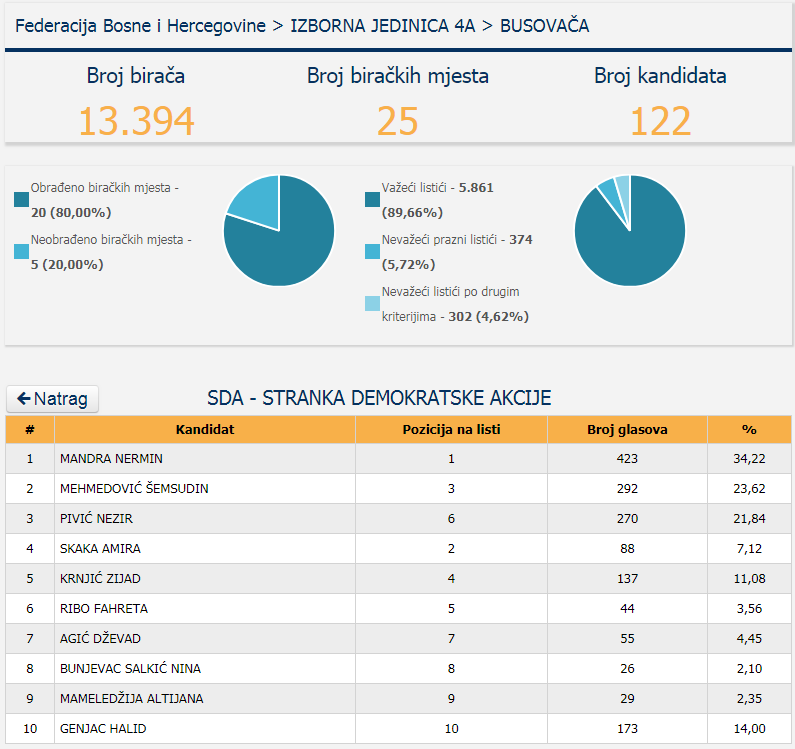The image size is (795, 749).
Task: Click the Broj birača value 13.394
Action: [136, 121]
